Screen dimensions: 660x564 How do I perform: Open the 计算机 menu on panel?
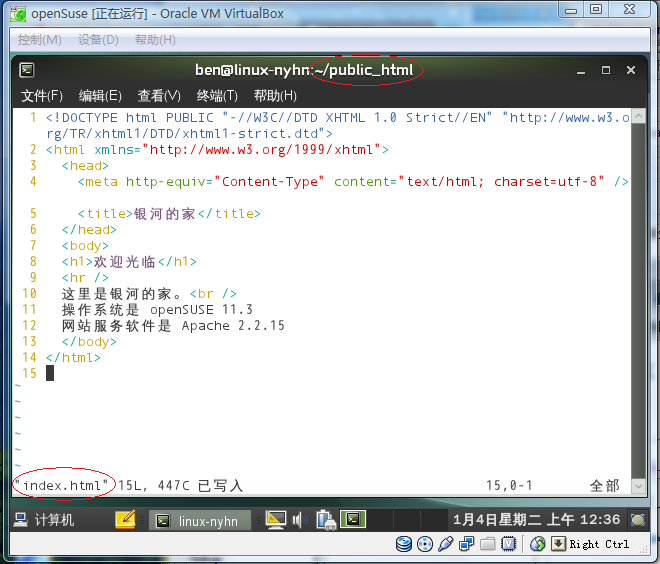coord(44,520)
